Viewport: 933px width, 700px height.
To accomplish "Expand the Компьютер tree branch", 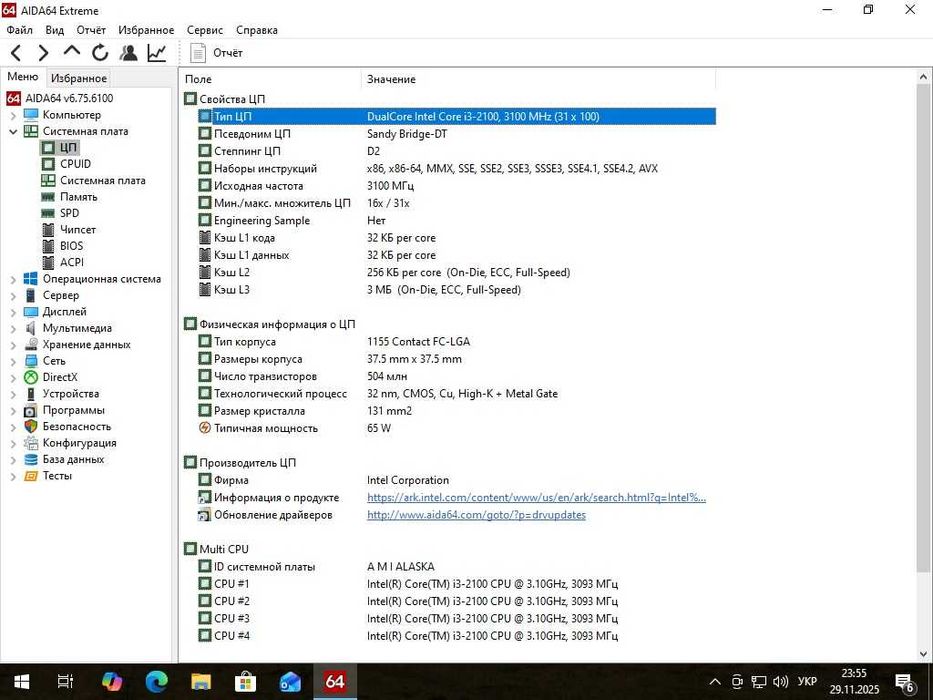I will [x=13, y=115].
